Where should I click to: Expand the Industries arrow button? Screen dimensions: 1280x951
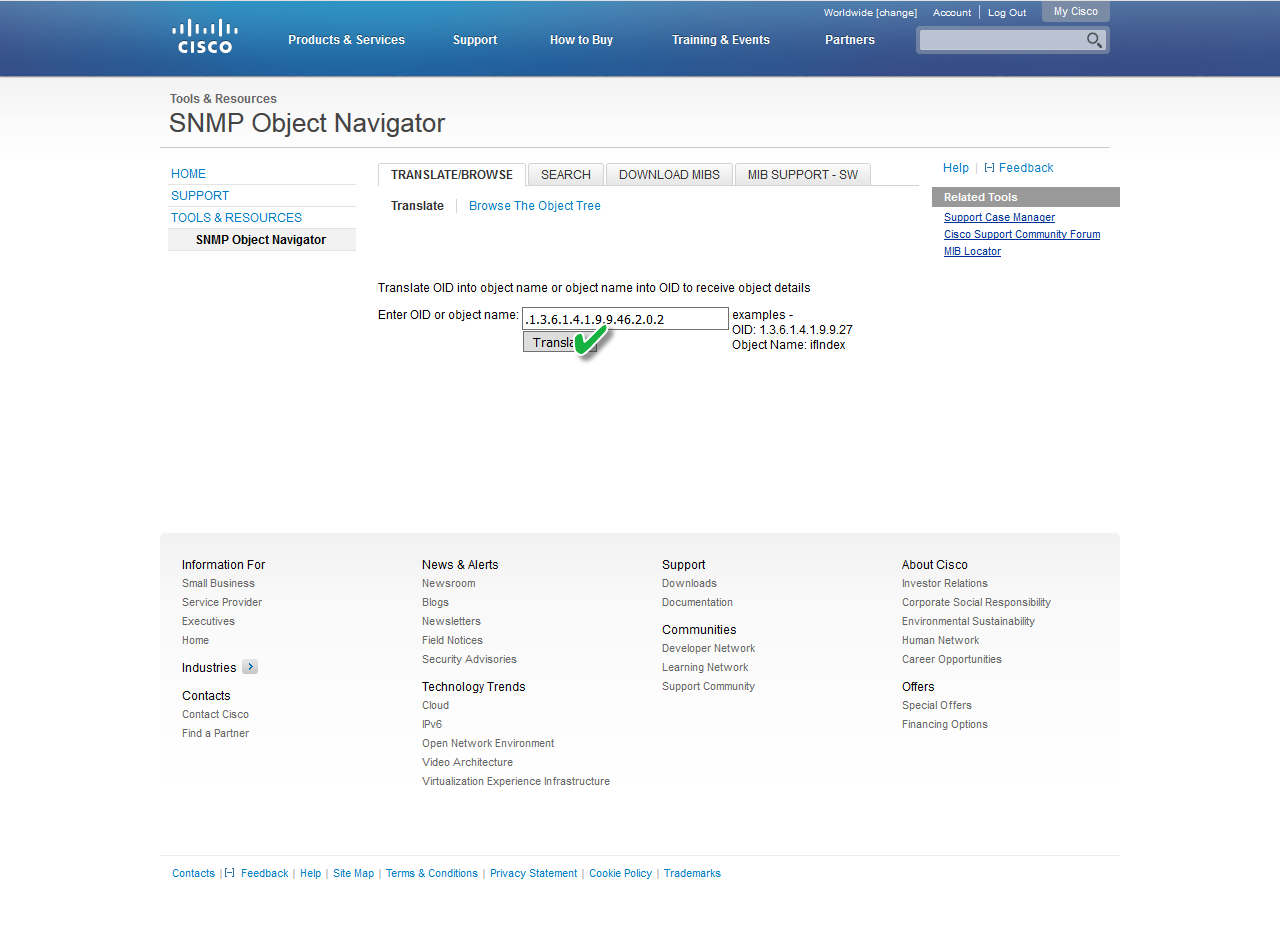point(250,667)
